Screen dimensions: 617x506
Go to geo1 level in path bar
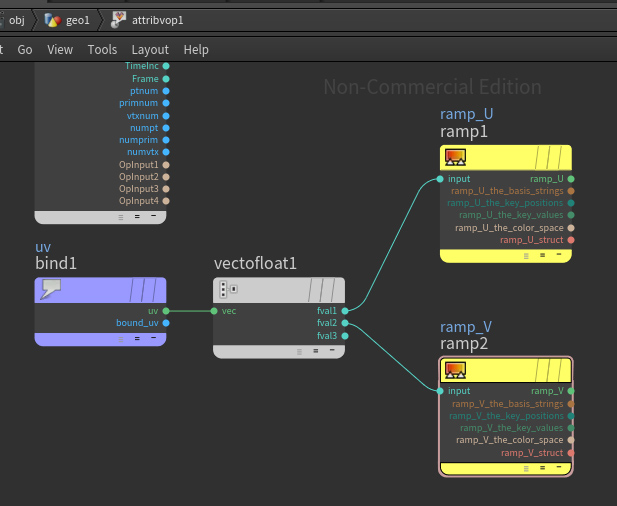pyautogui.click(x=78, y=20)
